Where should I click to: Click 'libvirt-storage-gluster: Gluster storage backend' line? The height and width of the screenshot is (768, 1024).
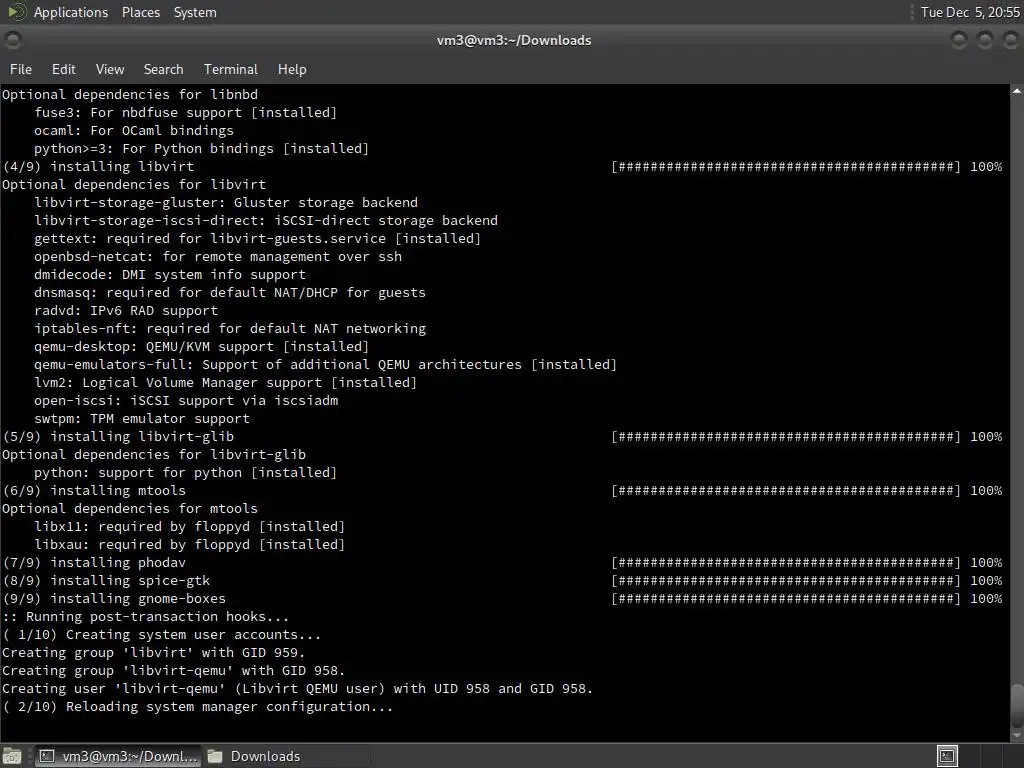[x=226, y=202]
